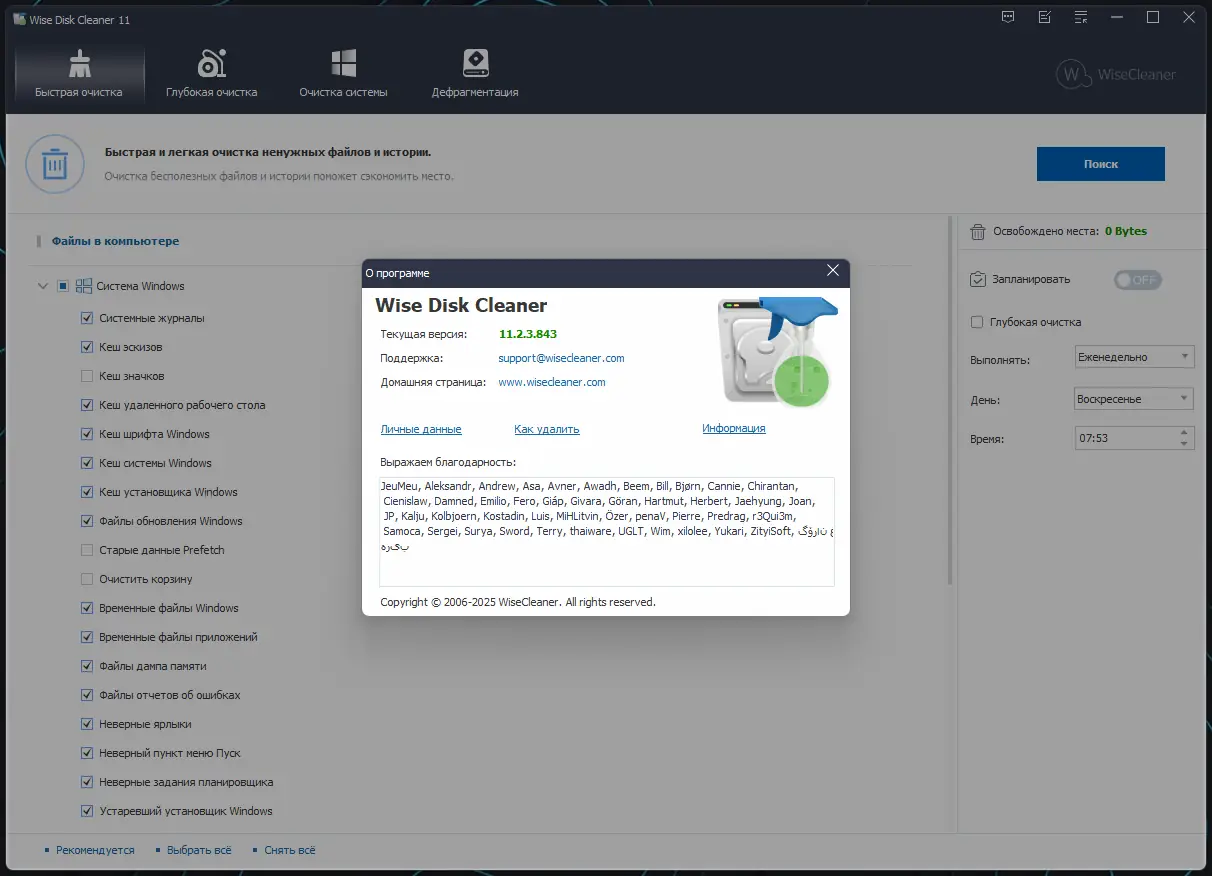Check Старые данные Prefetch
1212x876 pixels.
click(x=87, y=550)
